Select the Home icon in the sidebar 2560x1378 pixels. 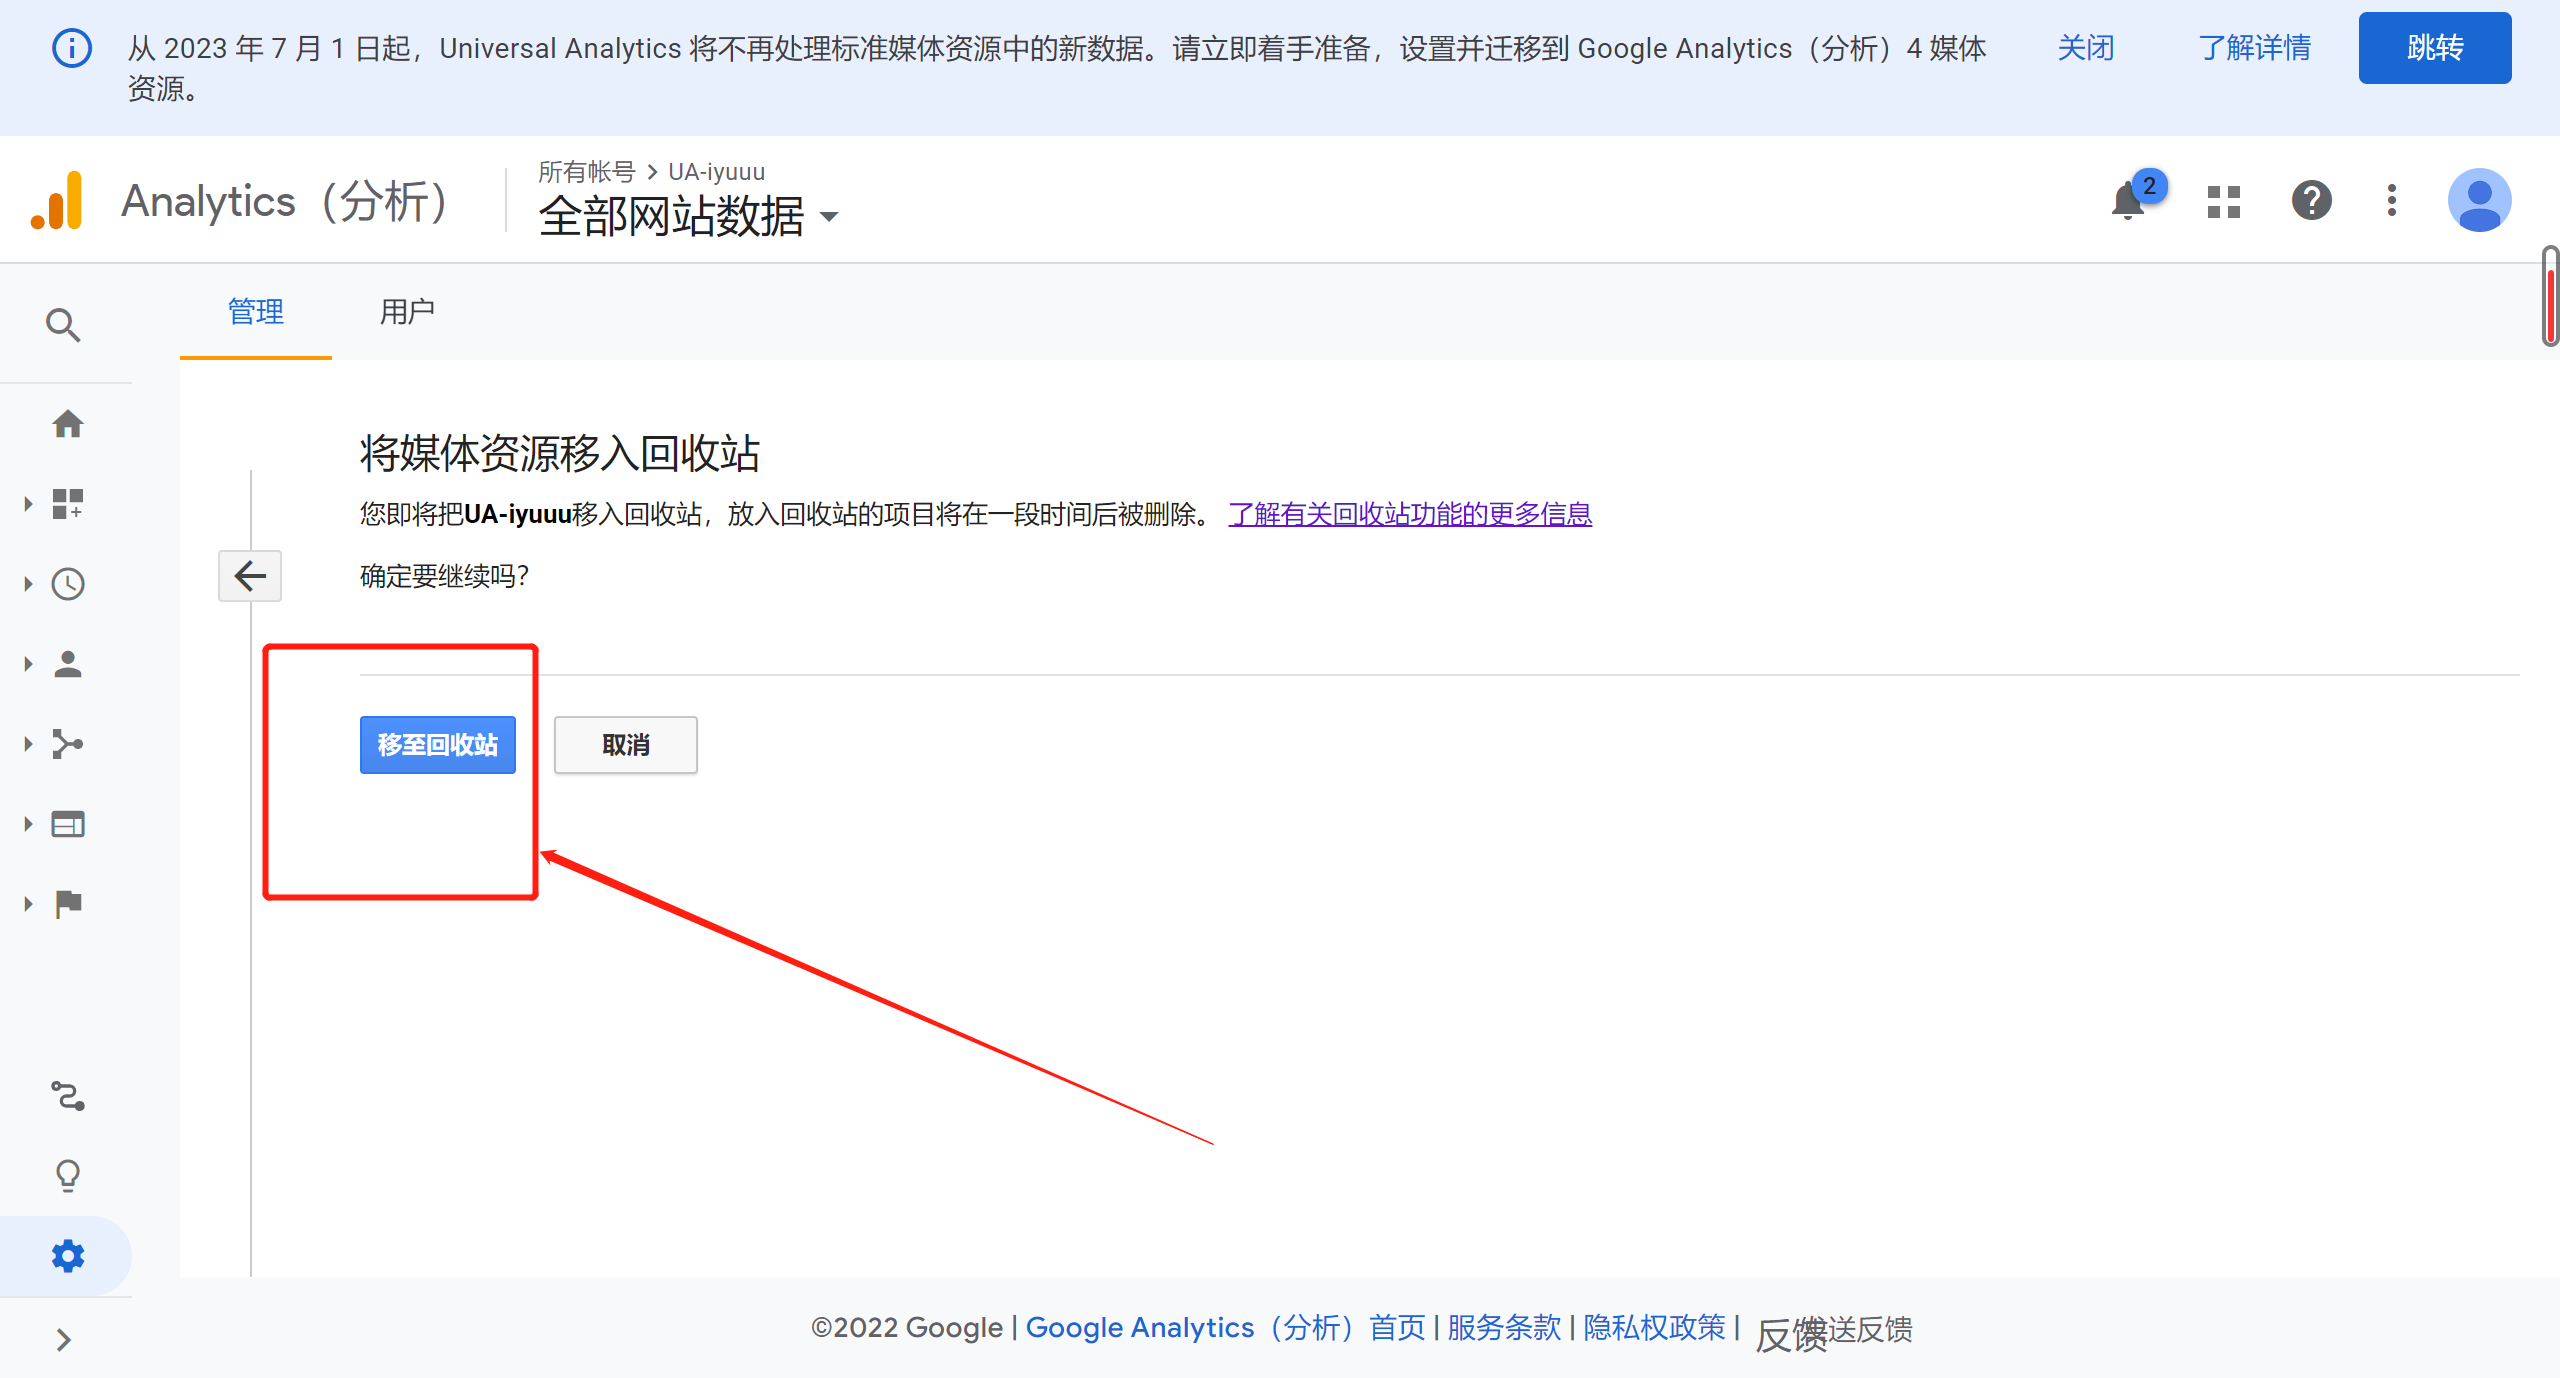point(67,423)
